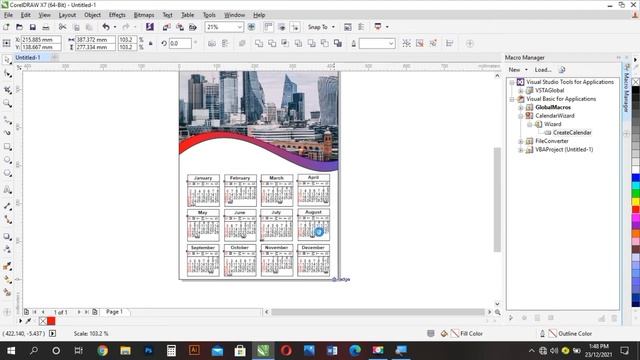Click the Trim shapes icon
This screenshot has width=640, height=360.
(x=272, y=43)
